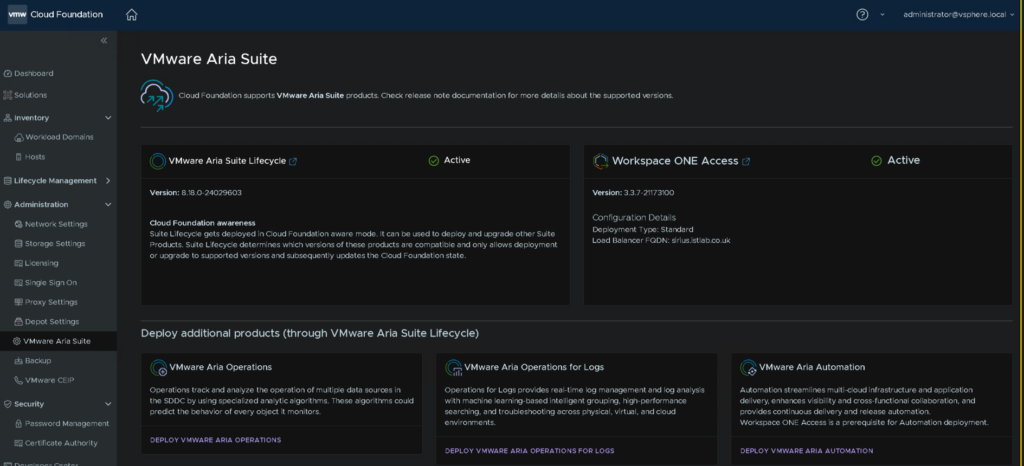Click the Configuration Details heading

coord(634,217)
